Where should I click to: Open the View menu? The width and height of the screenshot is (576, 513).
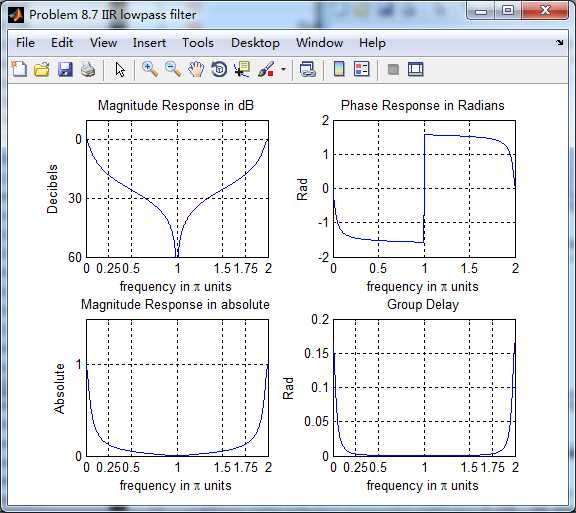(x=104, y=43)
